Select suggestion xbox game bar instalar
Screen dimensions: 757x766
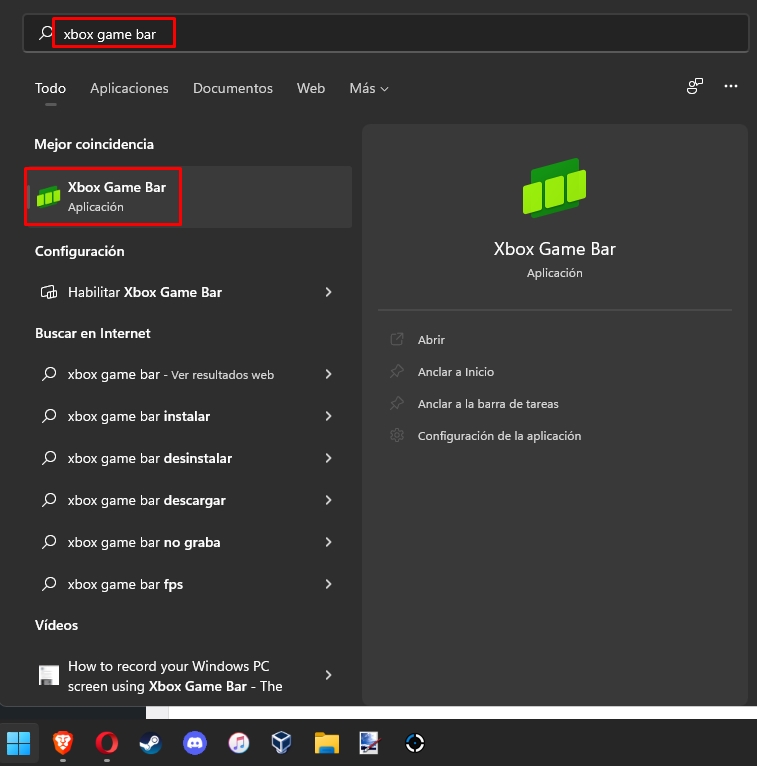pos(189,416)
